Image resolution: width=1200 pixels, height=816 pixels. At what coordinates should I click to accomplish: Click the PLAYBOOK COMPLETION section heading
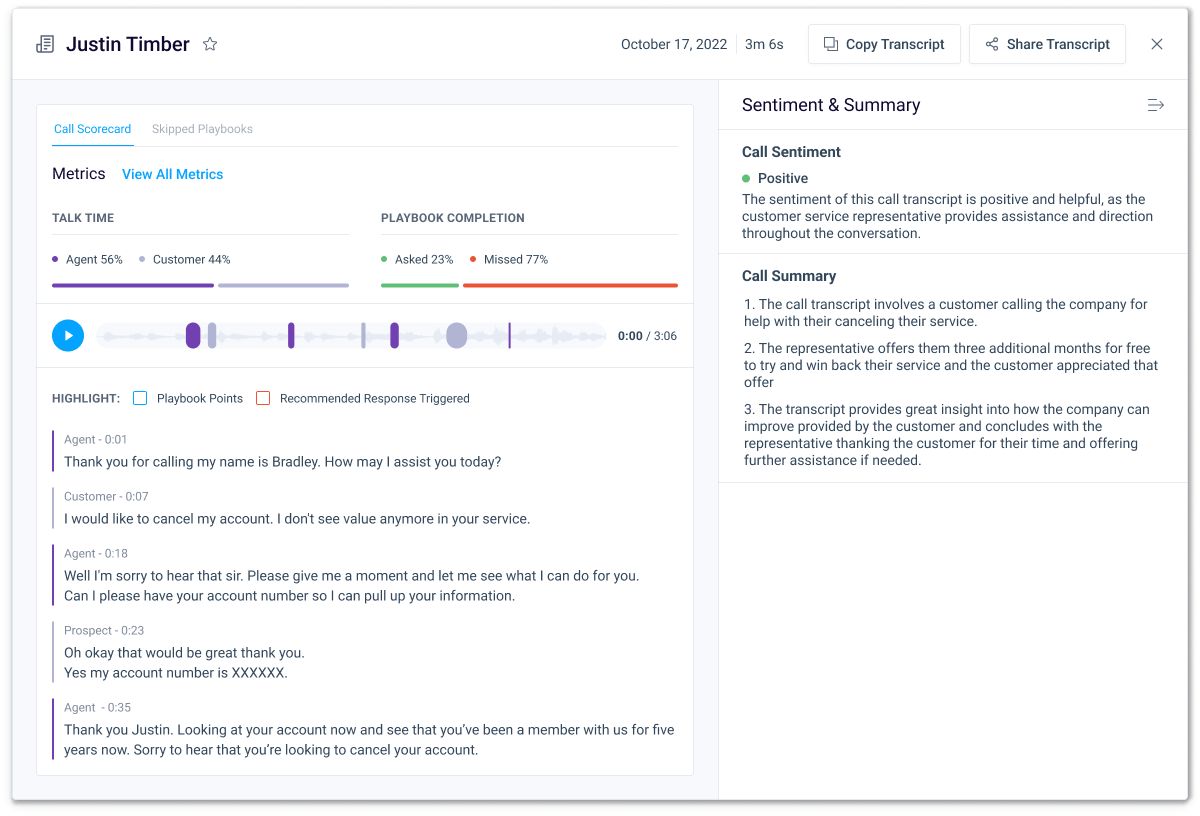(x=453, y=218)
